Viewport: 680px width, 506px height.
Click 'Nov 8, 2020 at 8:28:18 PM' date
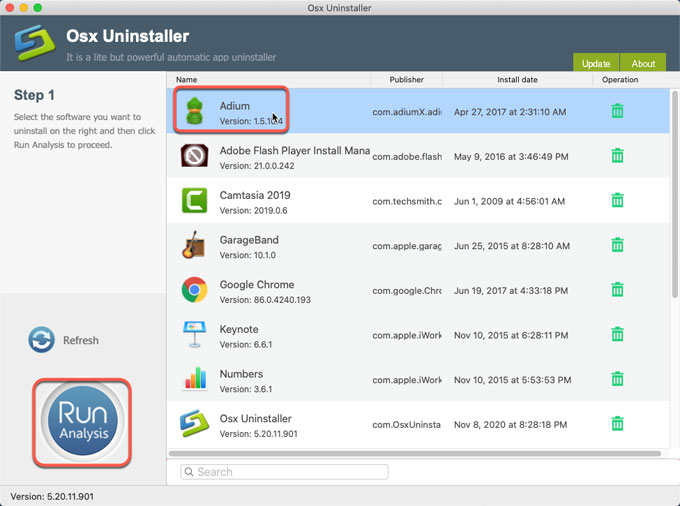coord(510,424)
